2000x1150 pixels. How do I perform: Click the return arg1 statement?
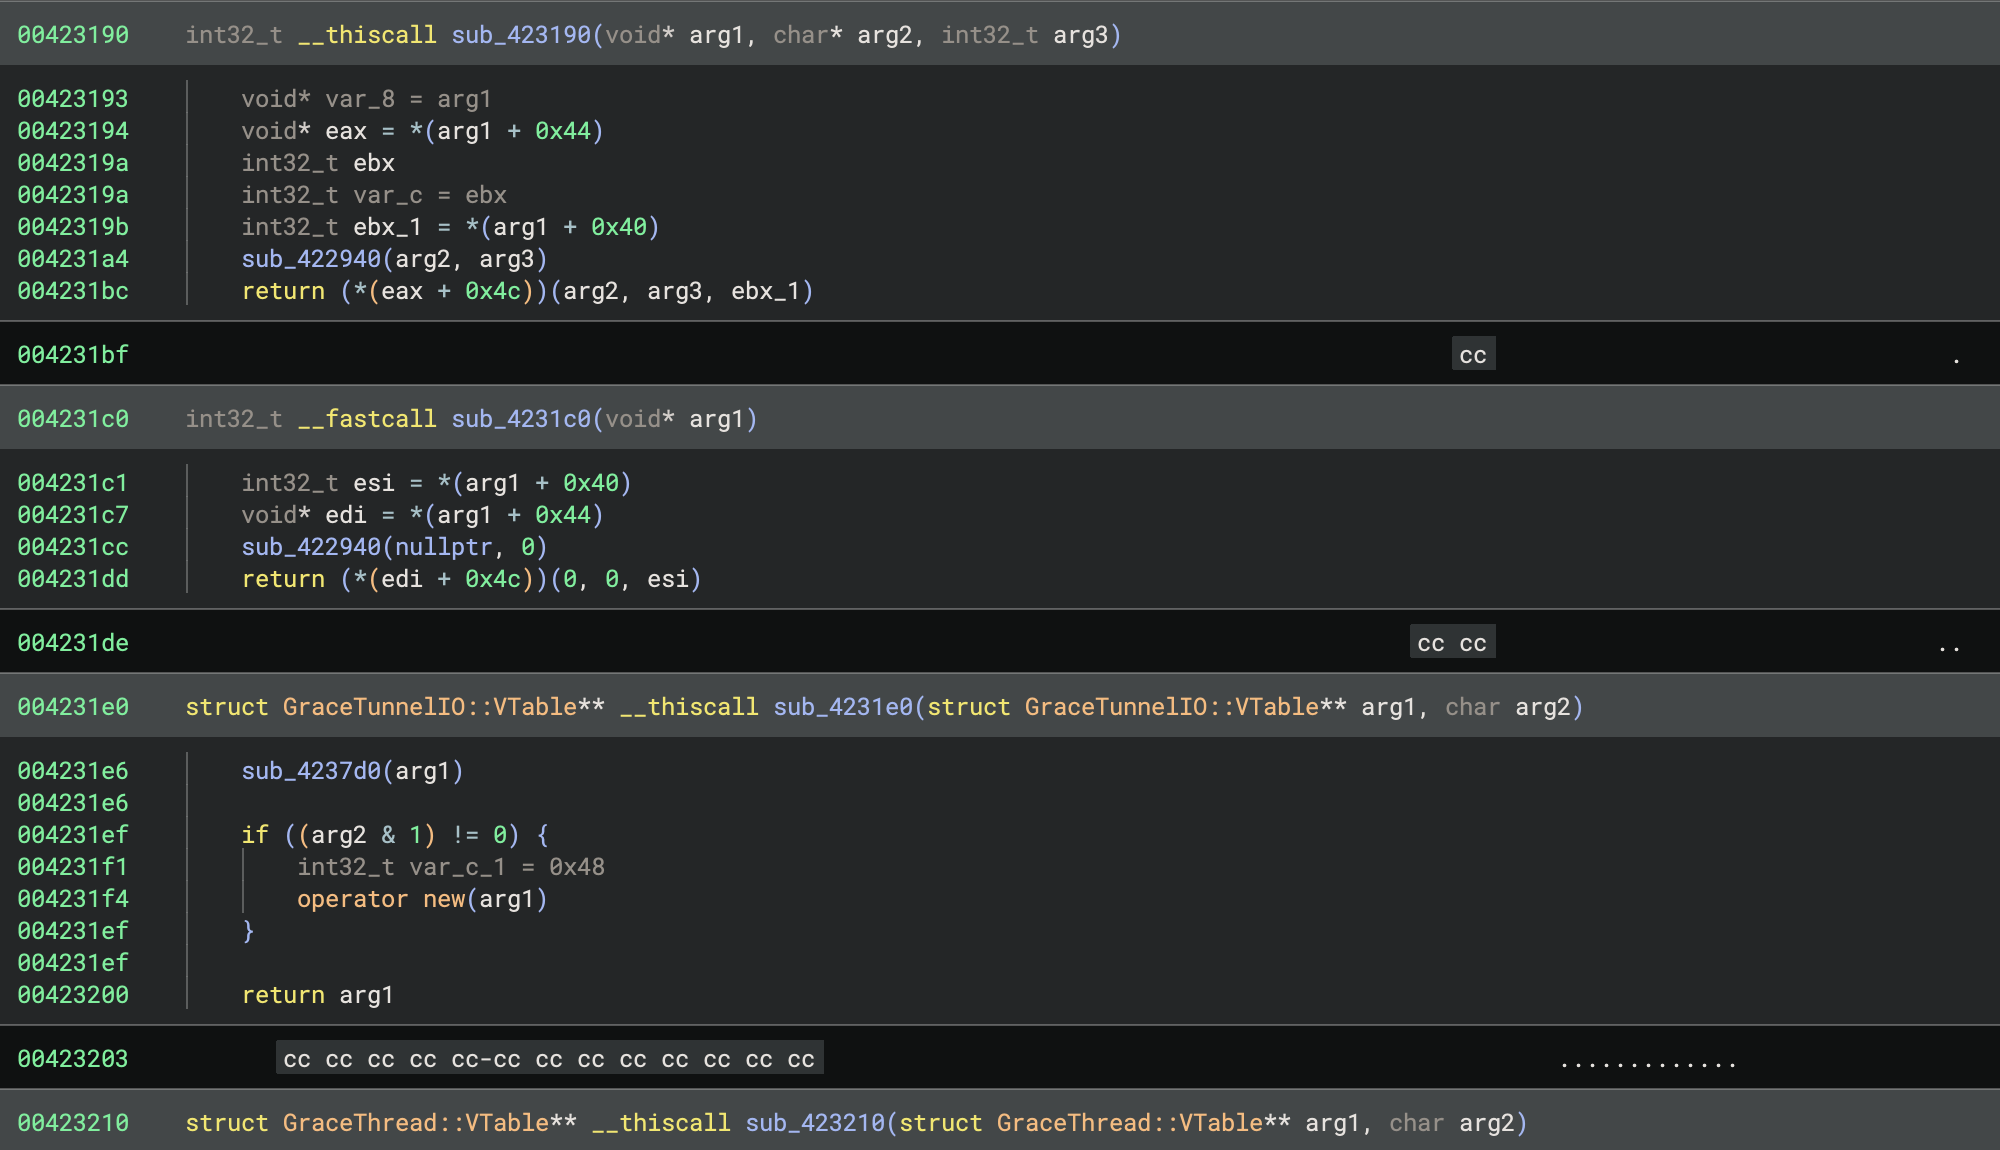317,995
